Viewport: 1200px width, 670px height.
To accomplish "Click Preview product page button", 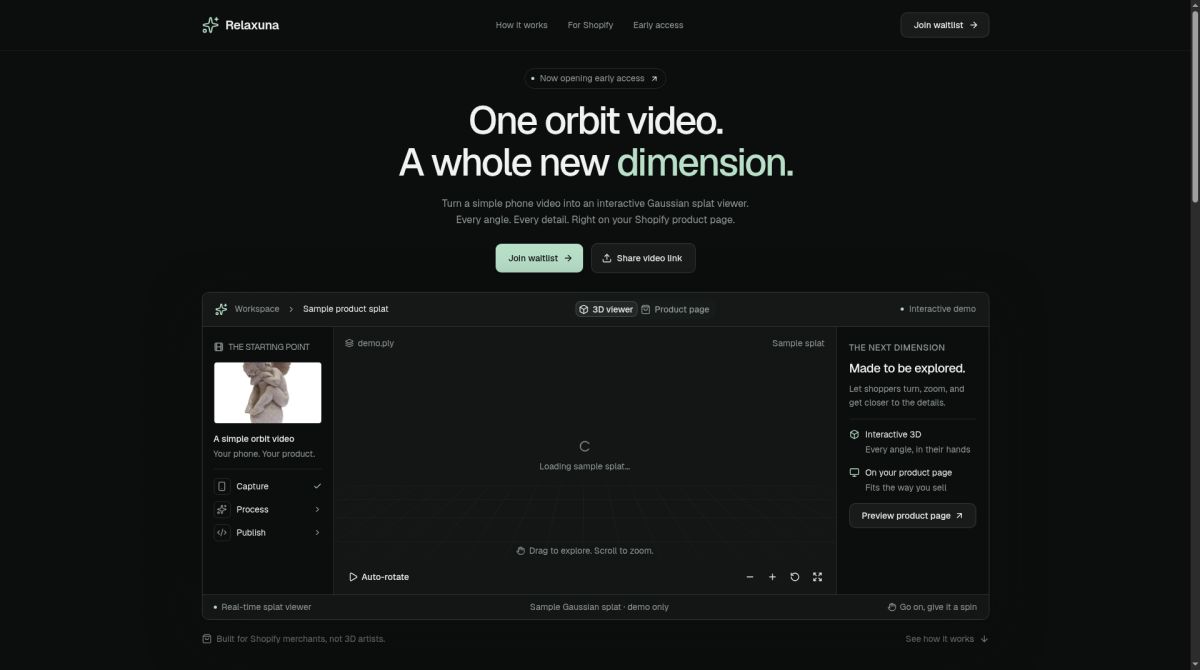I will pos(912,516).
